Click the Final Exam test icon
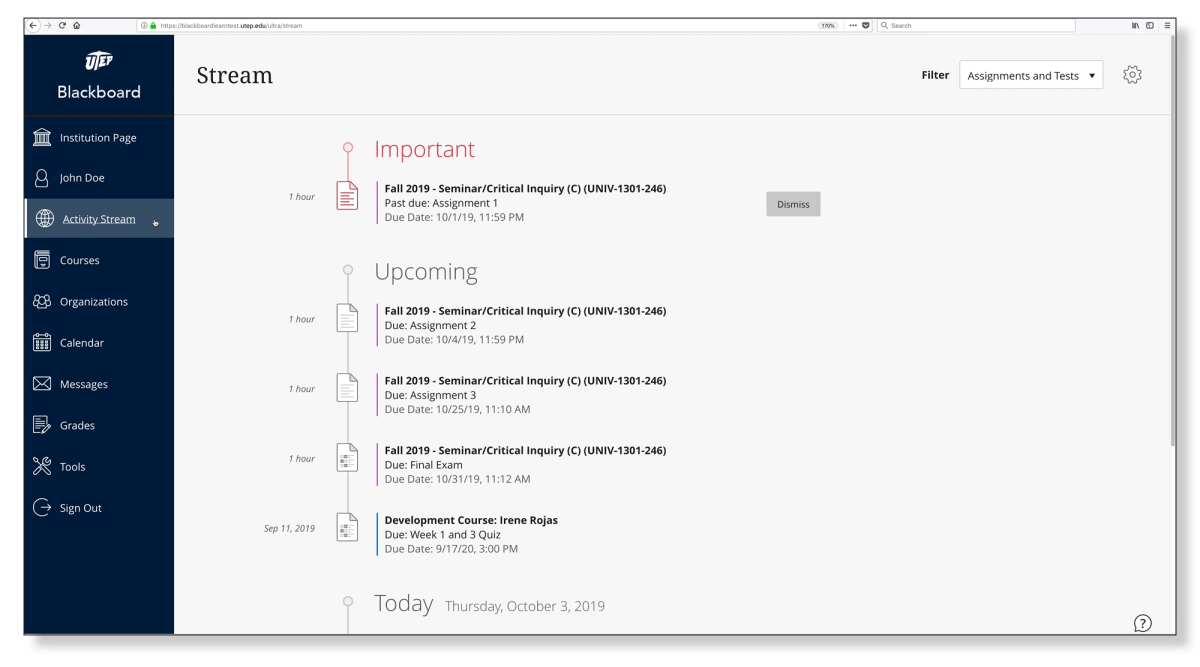Screen dimensions: 1200x667 coord(347,458)
